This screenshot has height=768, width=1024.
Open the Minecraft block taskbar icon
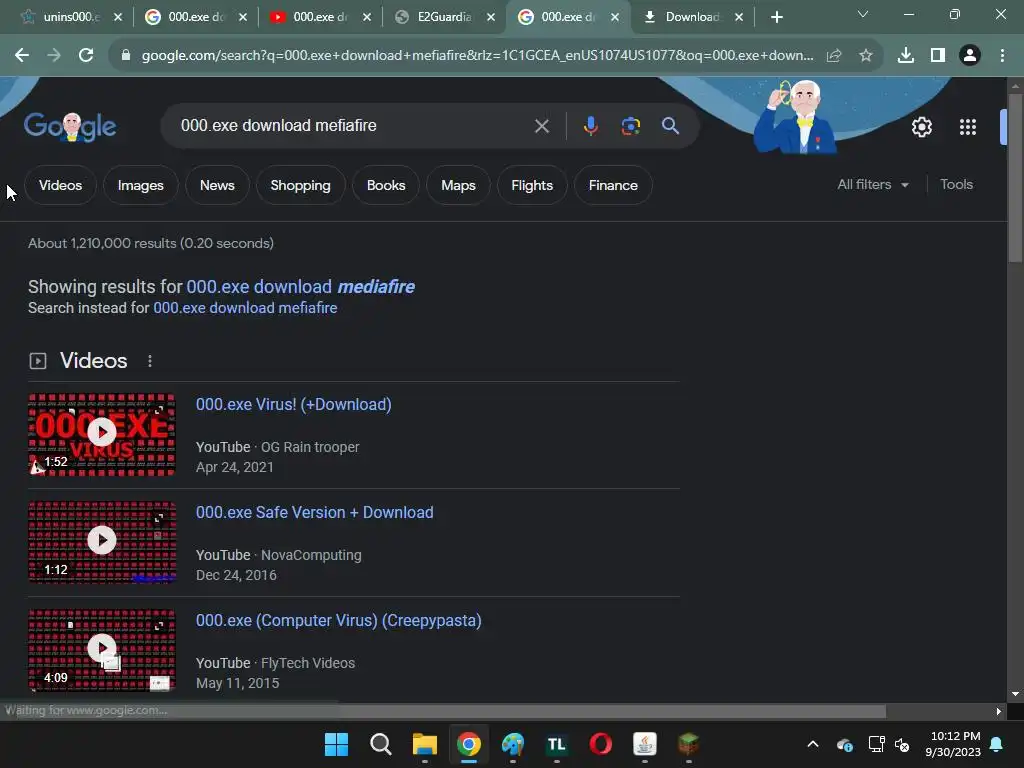tap(688, 744)
